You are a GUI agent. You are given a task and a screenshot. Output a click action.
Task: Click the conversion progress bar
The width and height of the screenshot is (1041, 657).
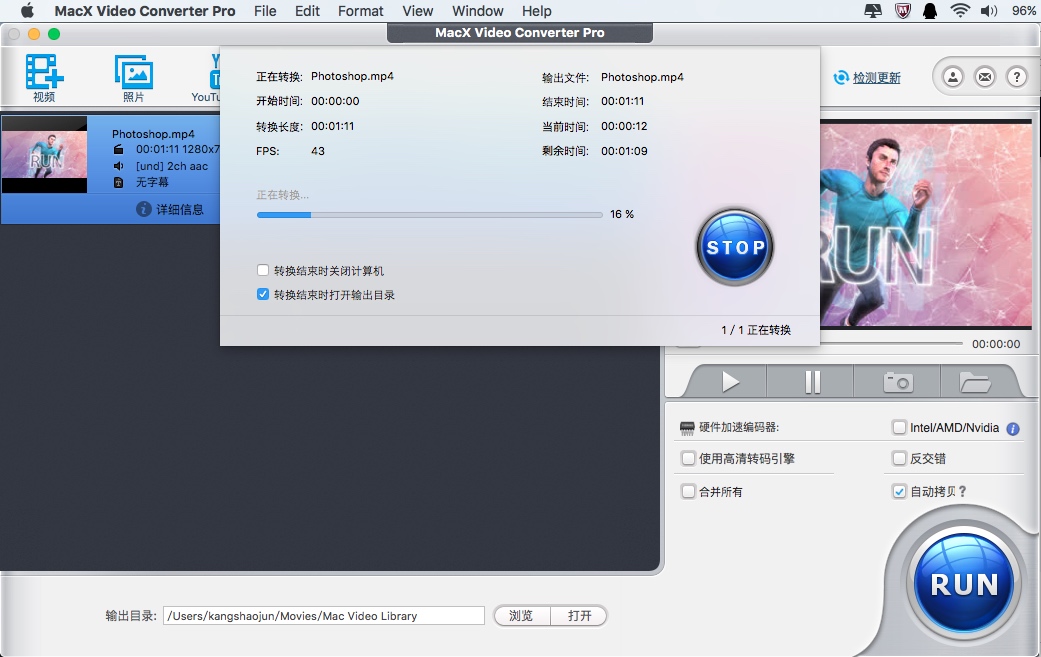[x=430, y=214]
